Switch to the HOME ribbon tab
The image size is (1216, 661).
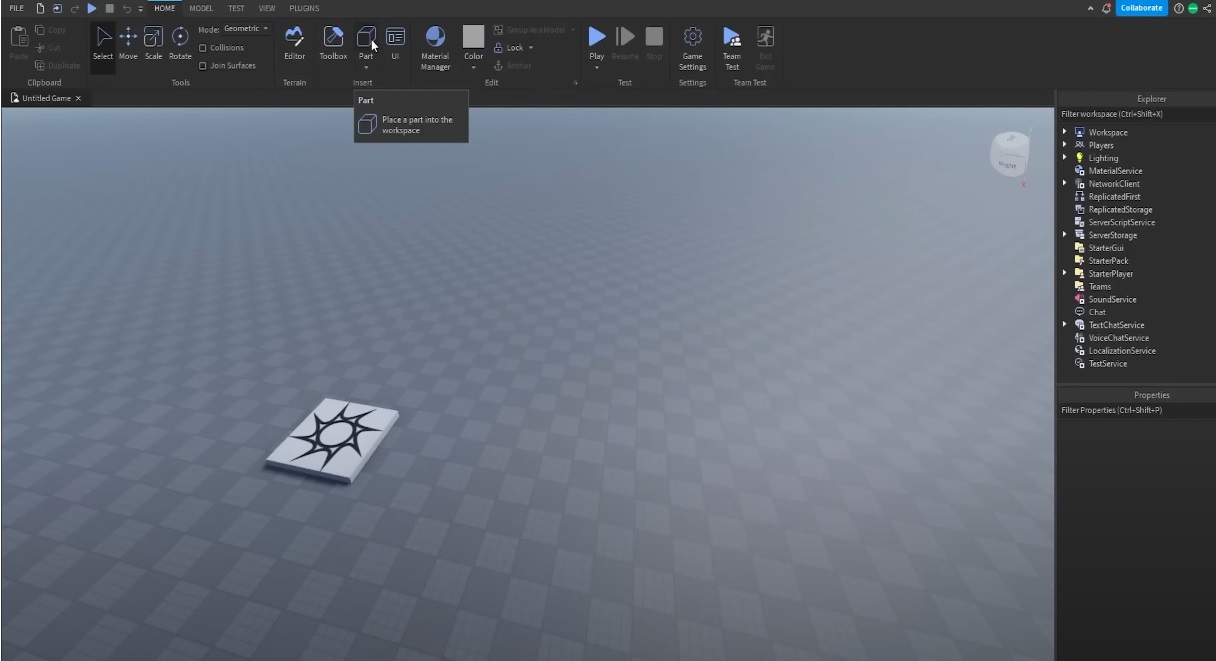pyautogui.click(x=165, y=8)
